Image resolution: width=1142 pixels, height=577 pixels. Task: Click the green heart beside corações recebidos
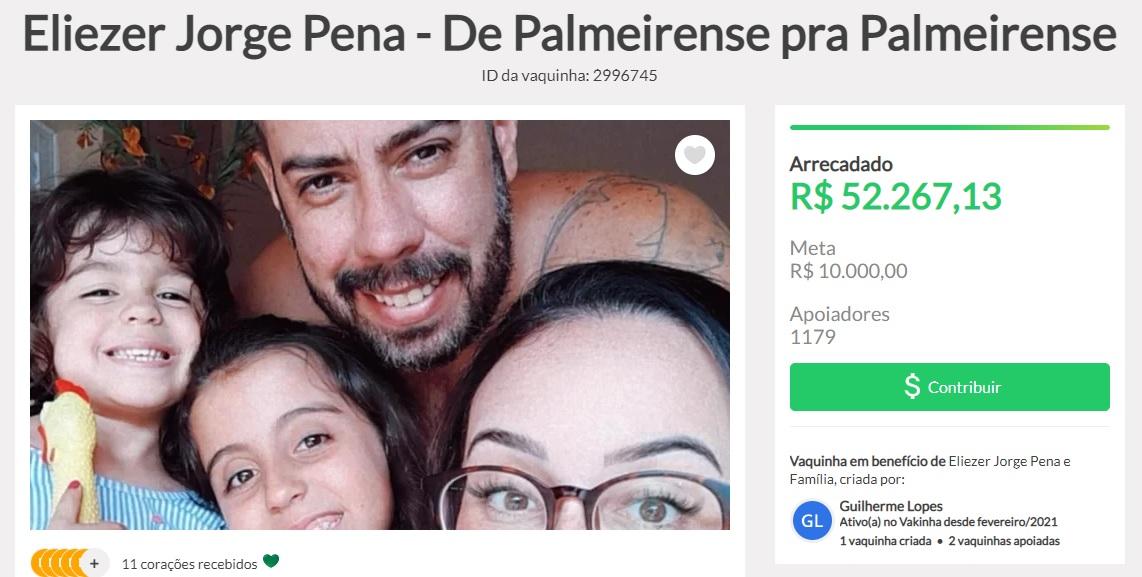click(x=271, y=561)
